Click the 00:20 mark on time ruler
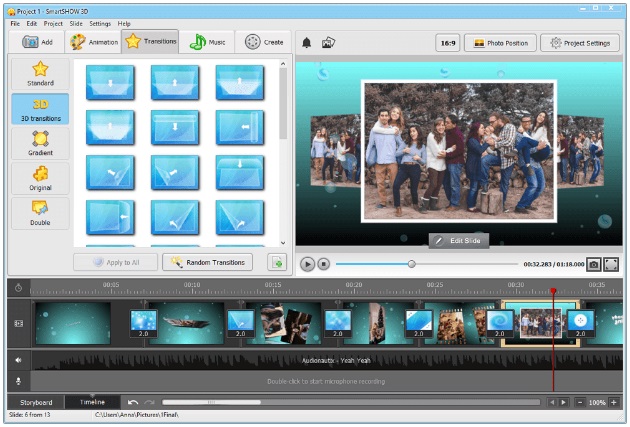 [354, 284]
